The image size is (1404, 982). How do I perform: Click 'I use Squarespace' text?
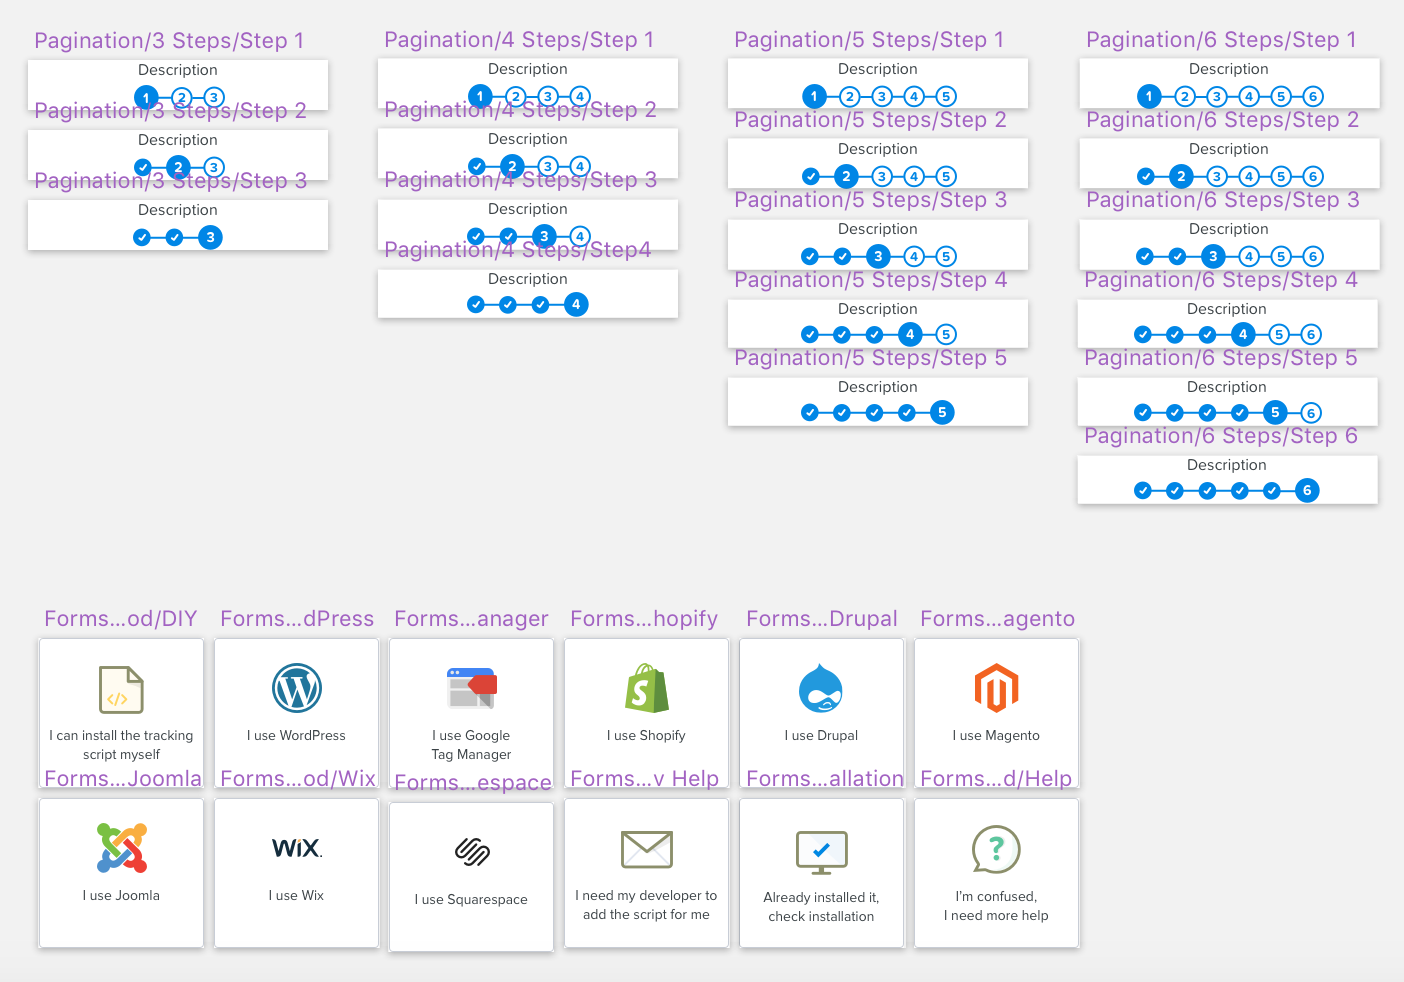(471, 900)
